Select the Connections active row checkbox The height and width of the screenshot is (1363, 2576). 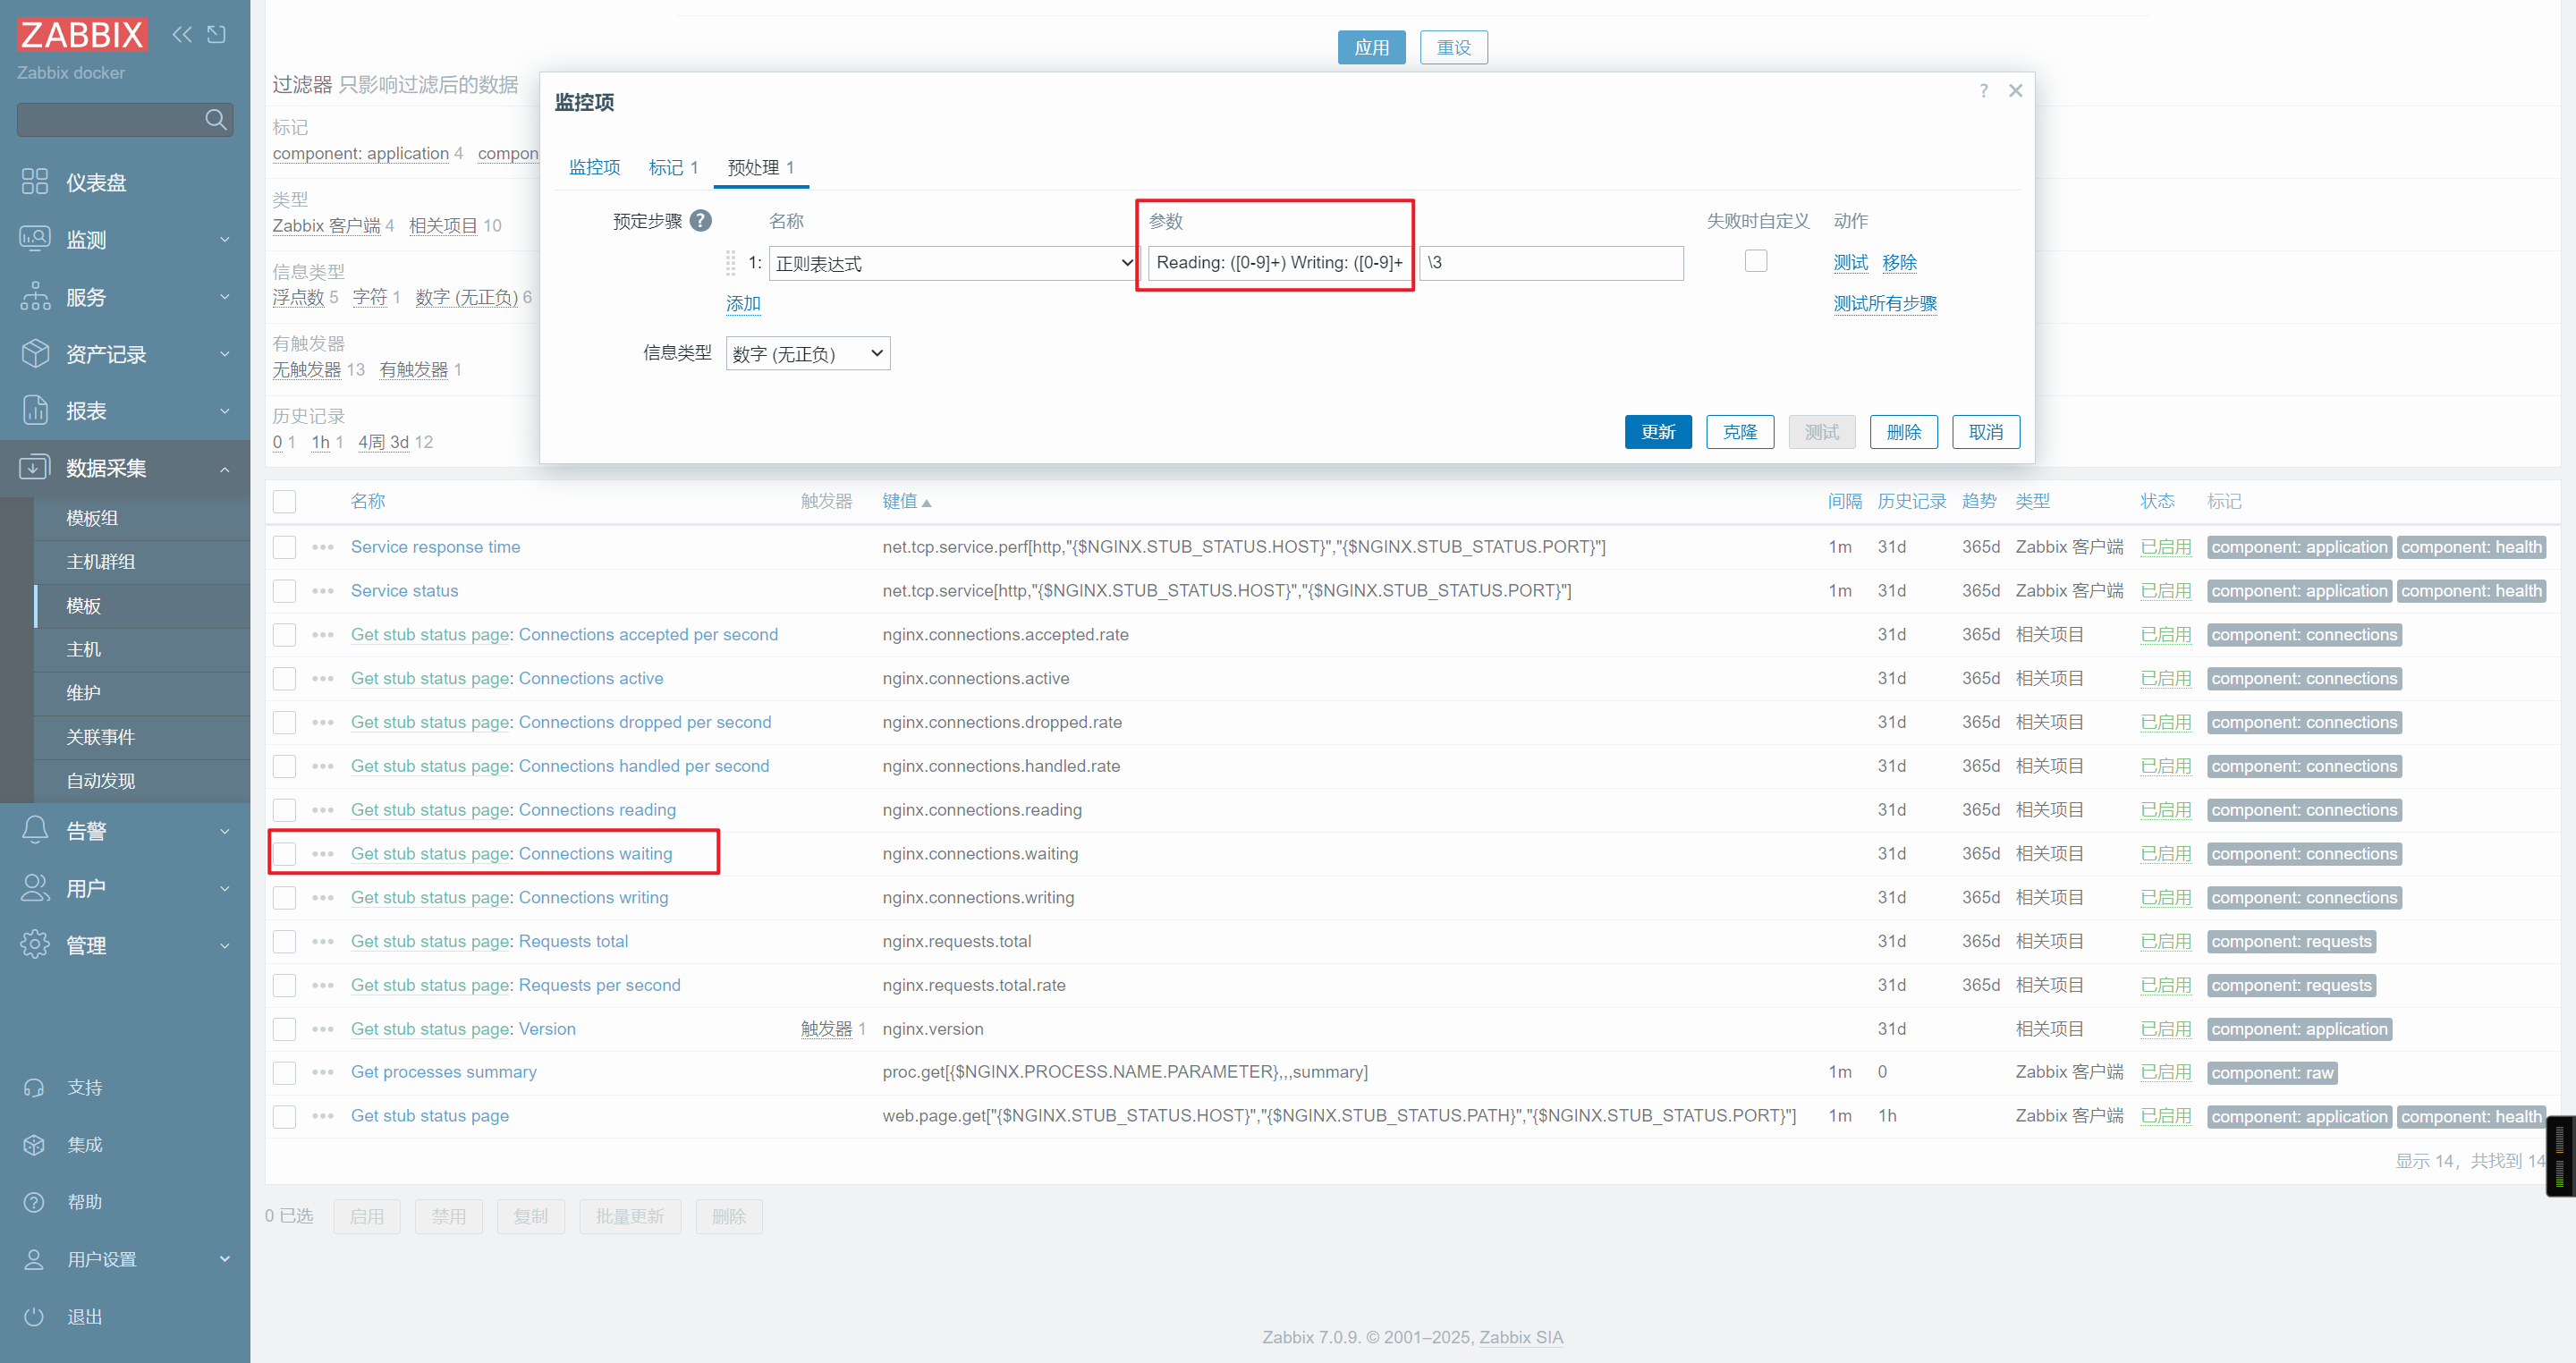tap(285, 679)
